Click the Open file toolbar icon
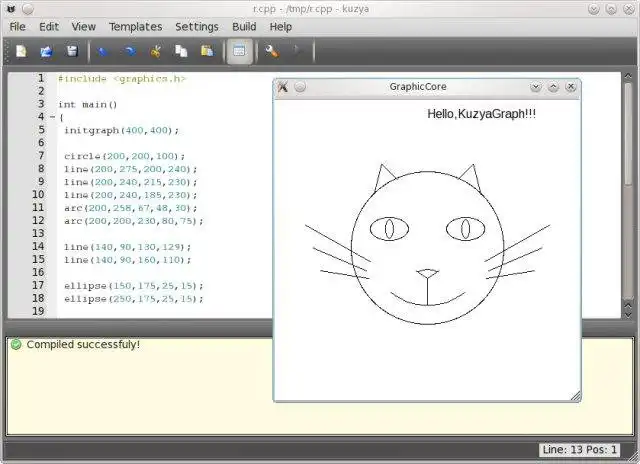This screenshot has height=464, width=640. [x=47, y=51]
